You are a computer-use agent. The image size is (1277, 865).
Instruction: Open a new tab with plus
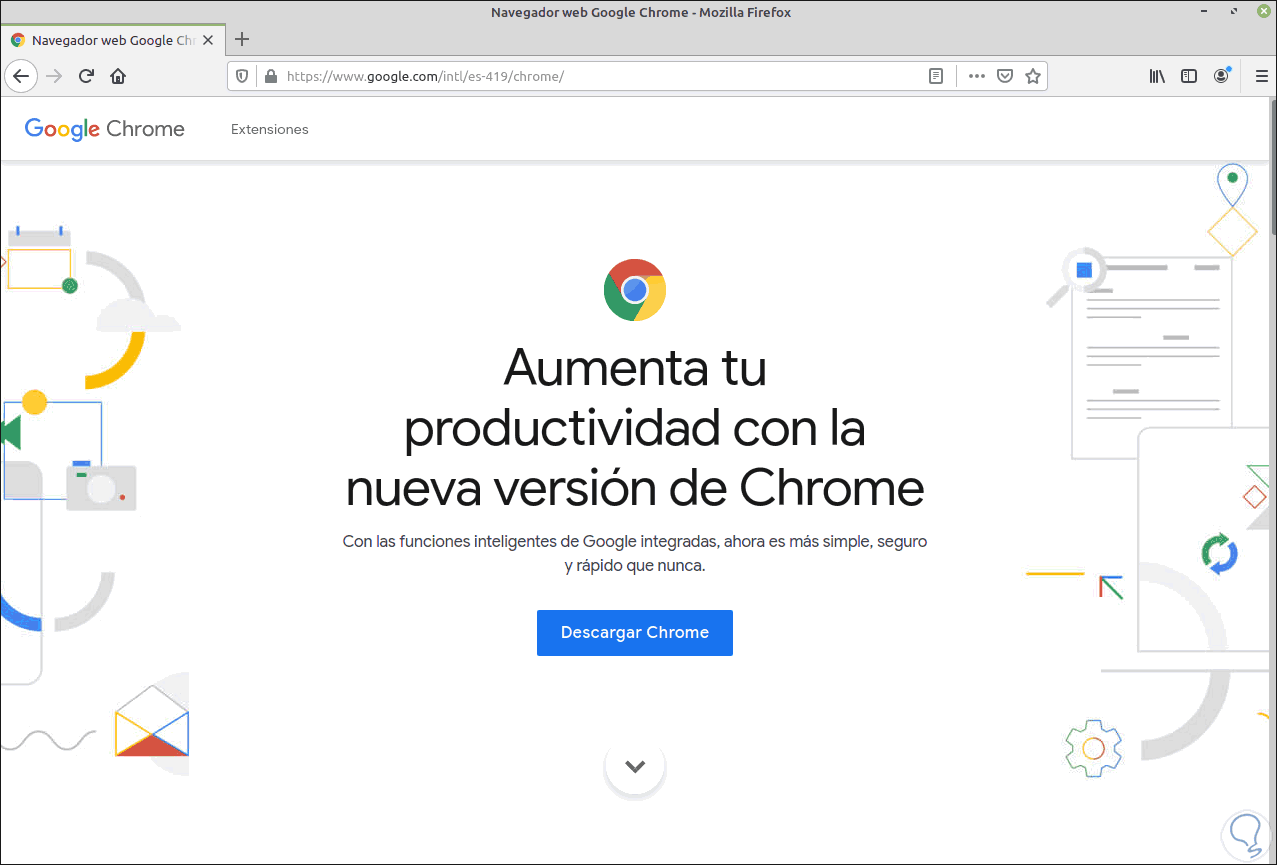pos(241,40)
